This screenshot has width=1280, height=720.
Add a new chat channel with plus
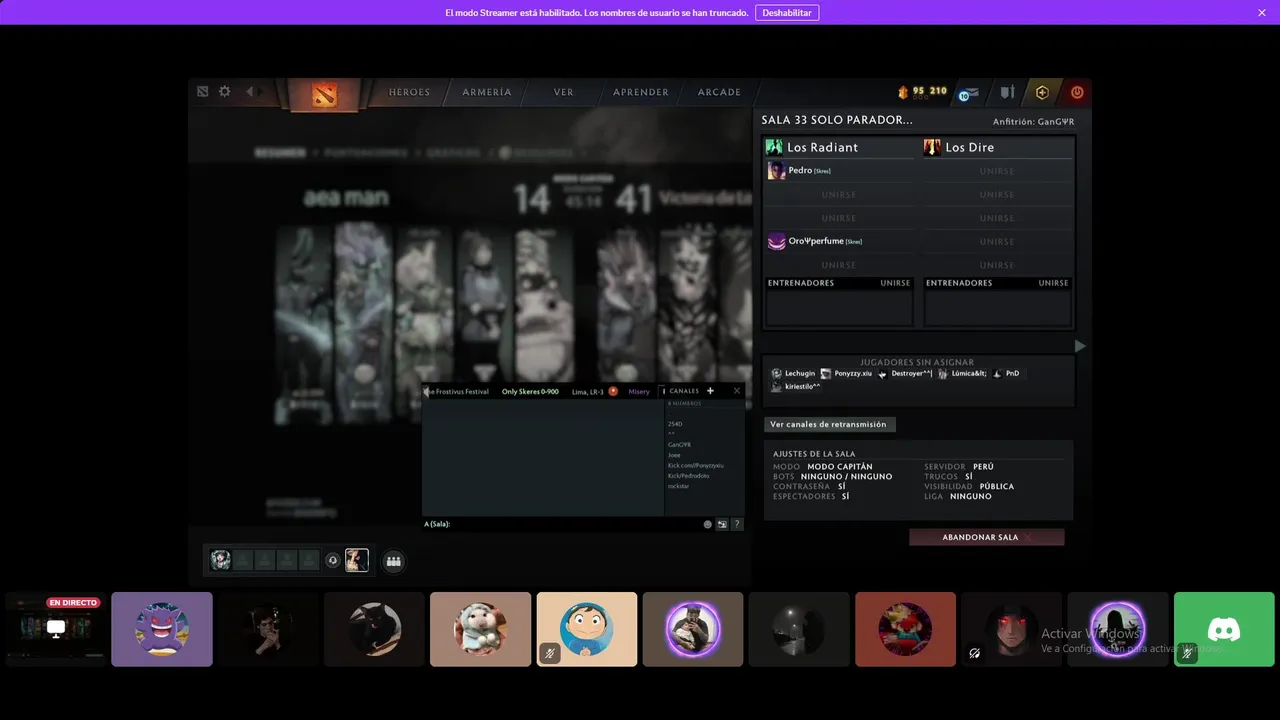coord(710,391)
